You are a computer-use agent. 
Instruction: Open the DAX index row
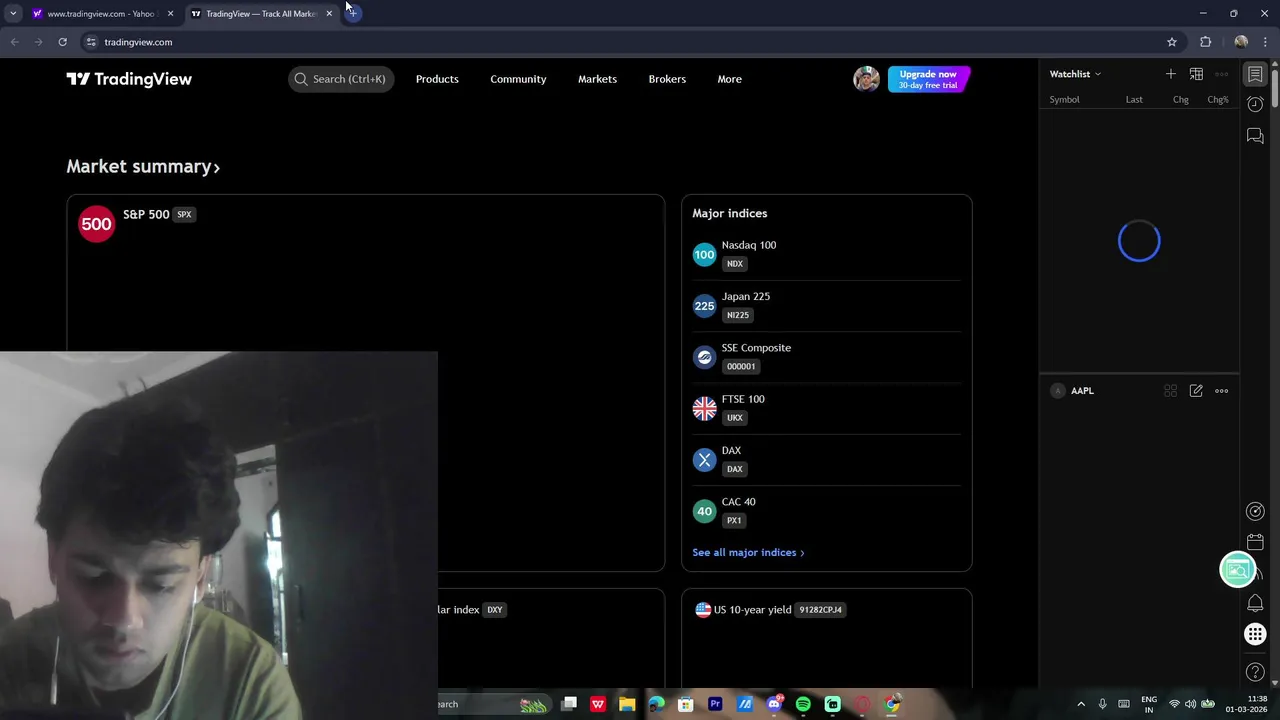826,459
